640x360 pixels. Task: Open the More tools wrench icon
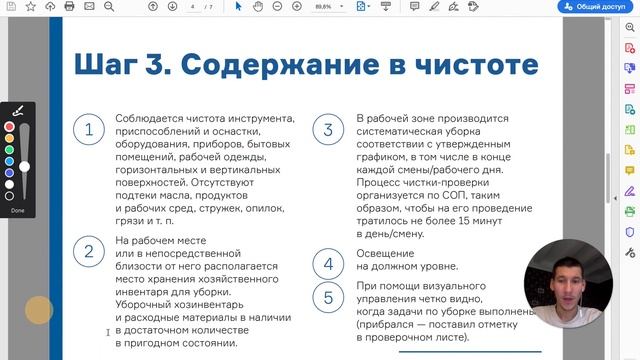click(630, 253)
